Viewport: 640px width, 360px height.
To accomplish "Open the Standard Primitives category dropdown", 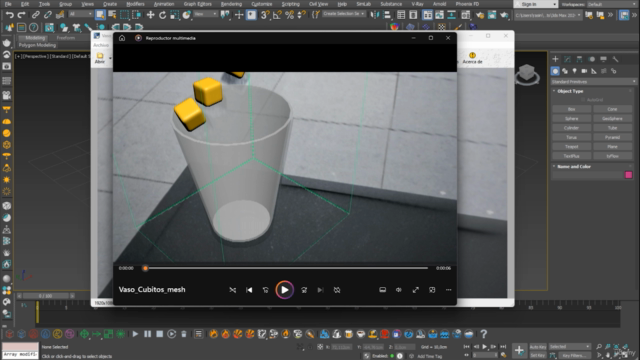I will [x=593, y=82].
